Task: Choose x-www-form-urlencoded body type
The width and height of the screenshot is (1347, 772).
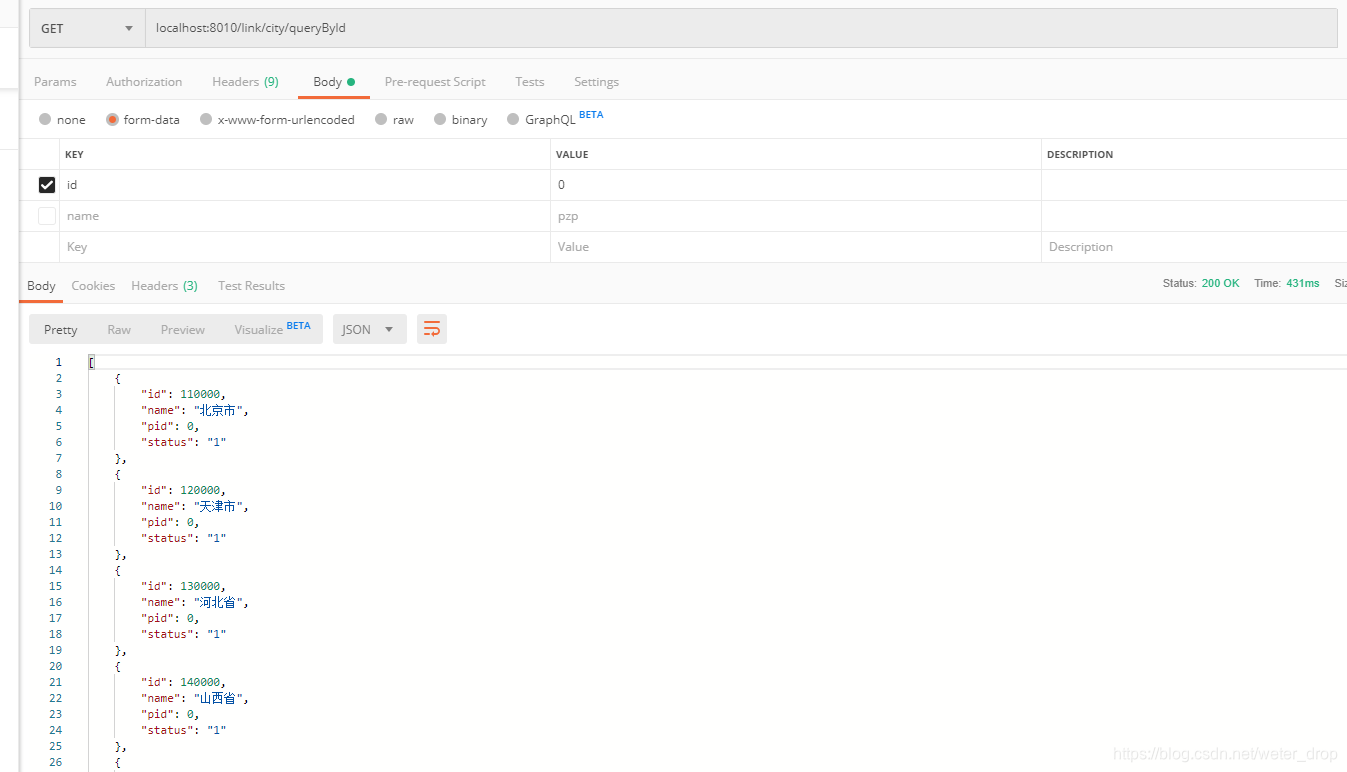Action: [x=206, y=119]
